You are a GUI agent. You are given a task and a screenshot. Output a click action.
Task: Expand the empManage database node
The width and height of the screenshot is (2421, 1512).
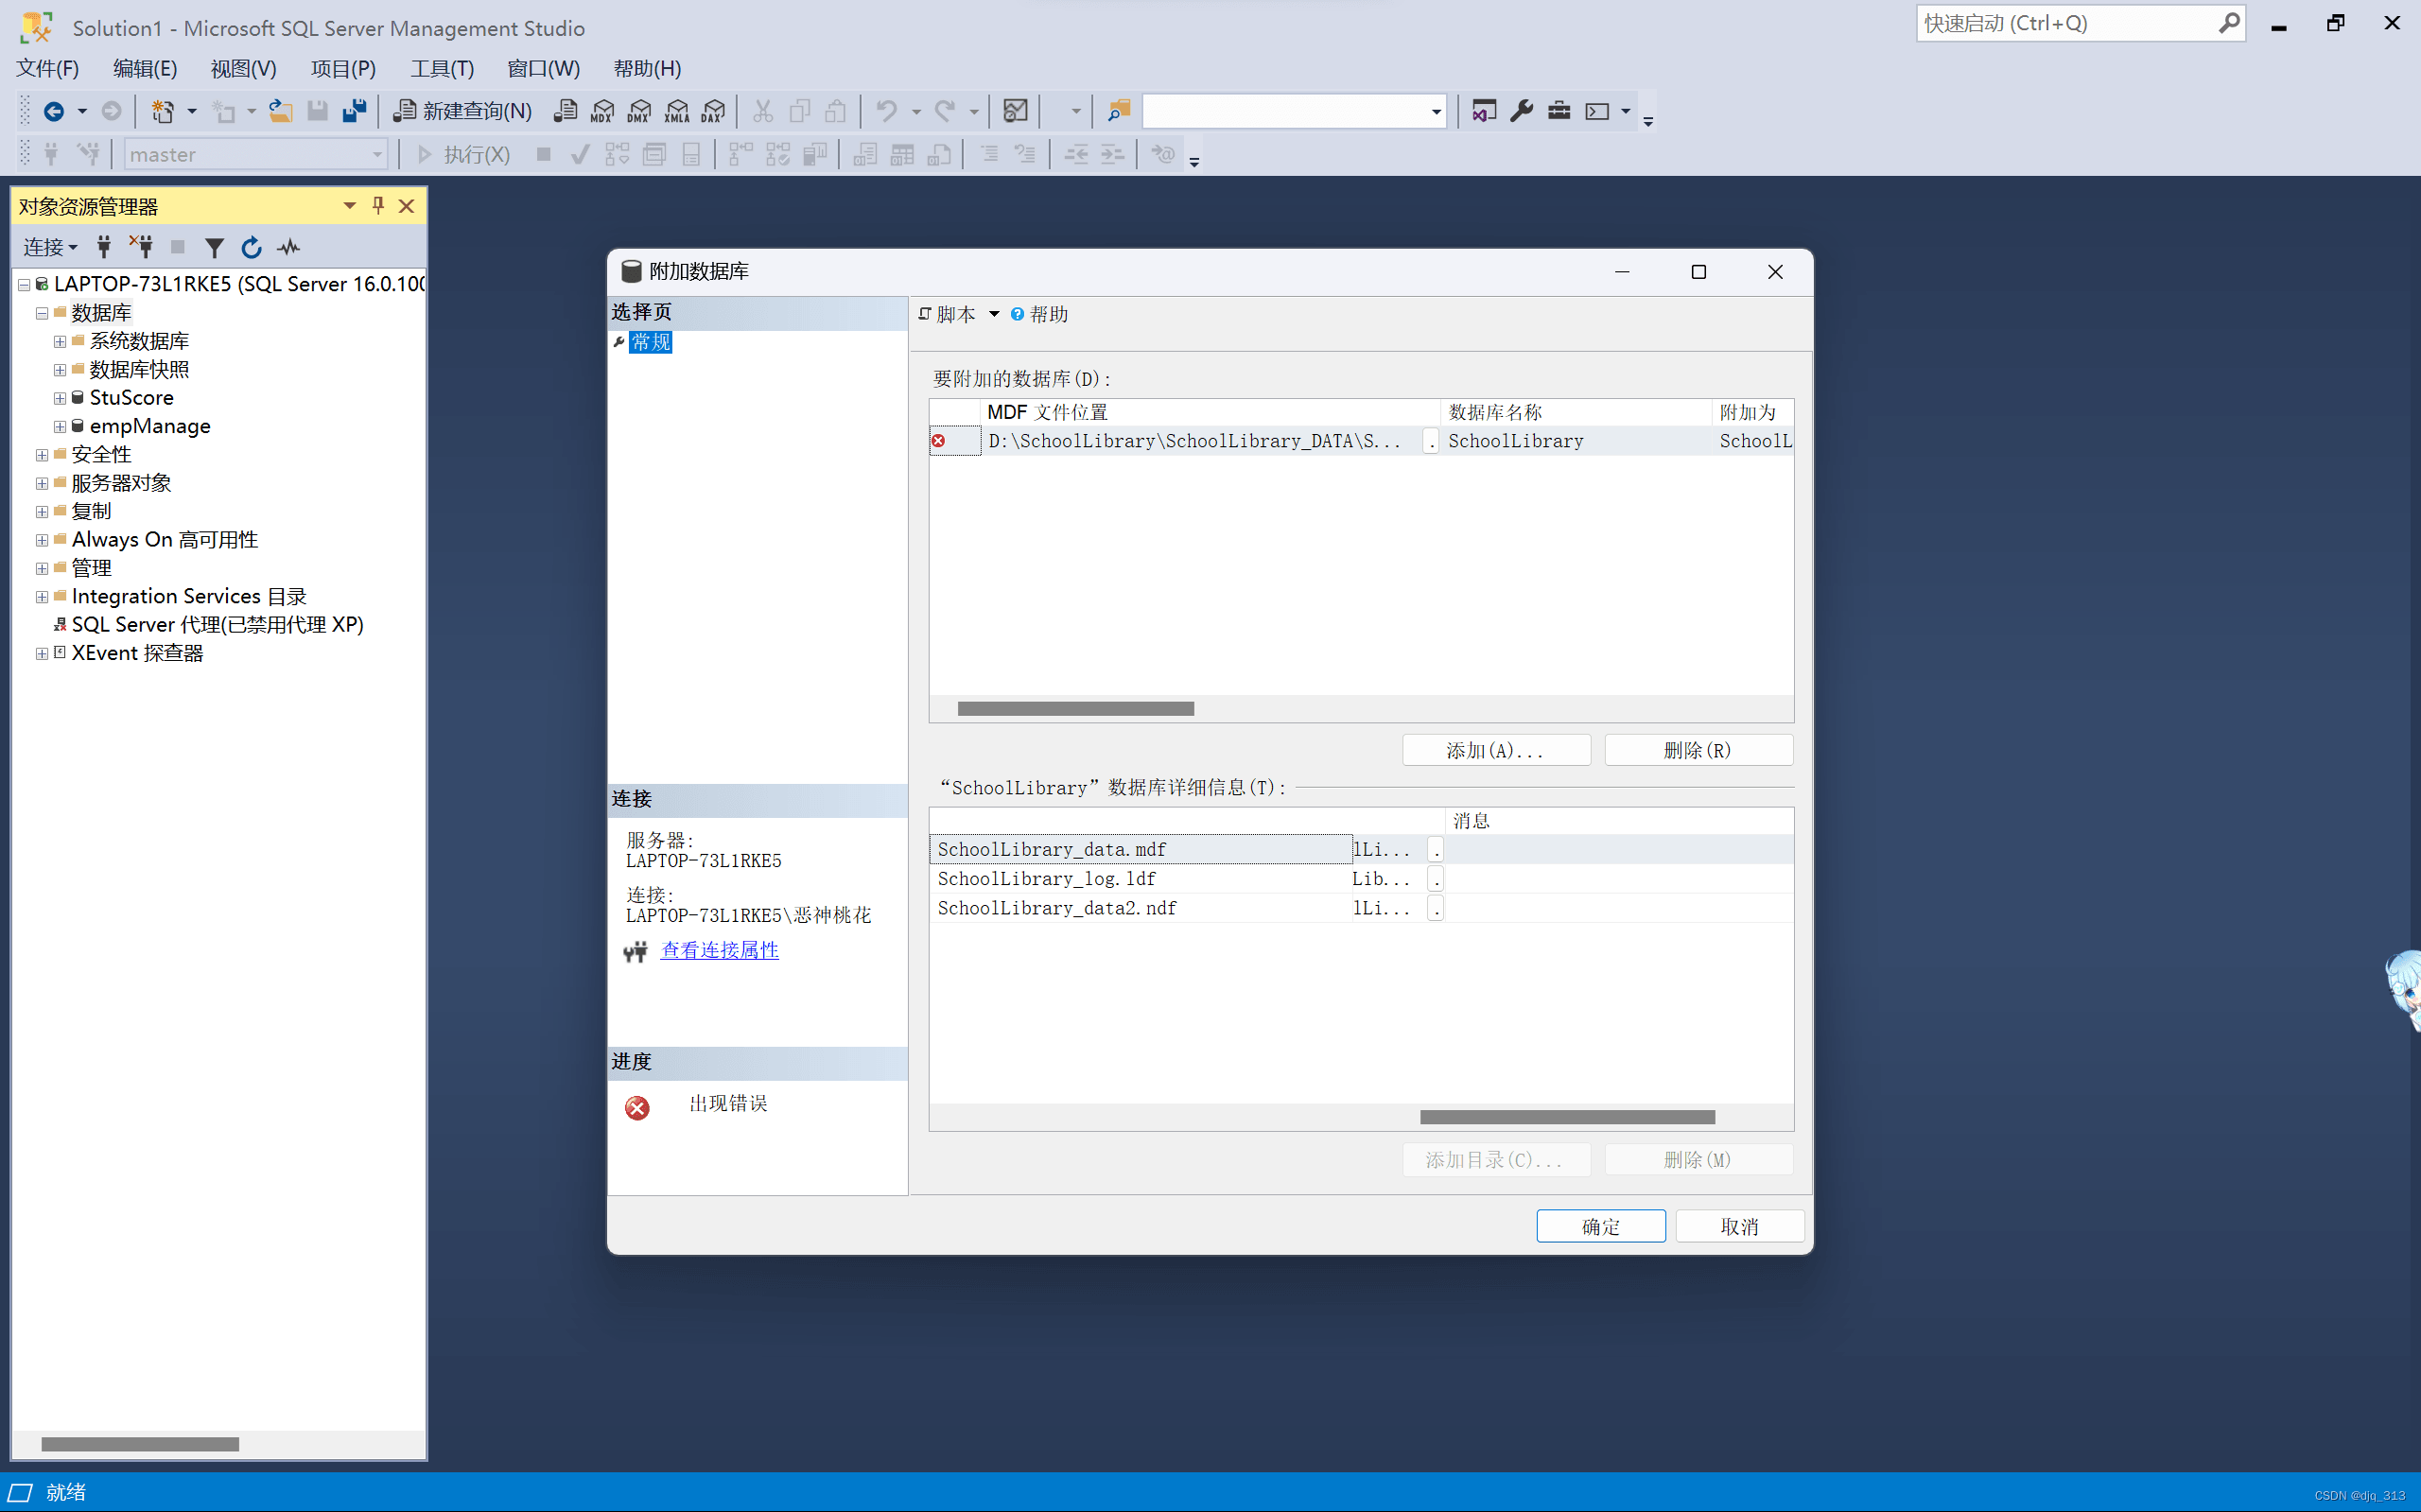pyautogui.click(x=60, y=426)
